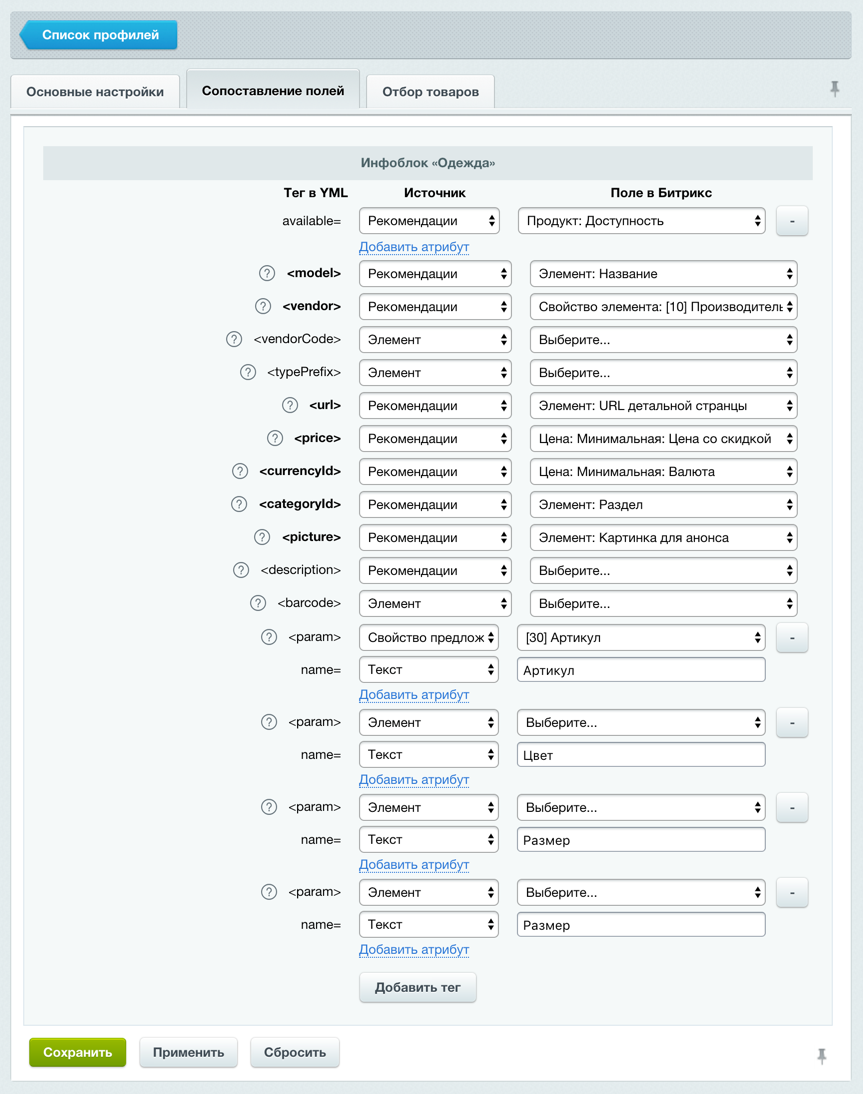The height and width of the screenshot is (1094, 863).
Task: Click the 'Цвет' name text field
Action: [x=641, y=755]
